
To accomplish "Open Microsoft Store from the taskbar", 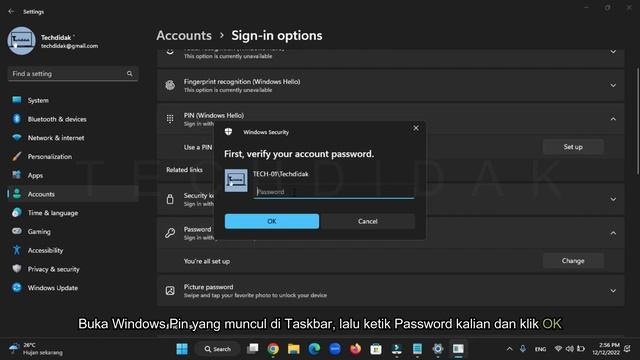I will point(376,349).
